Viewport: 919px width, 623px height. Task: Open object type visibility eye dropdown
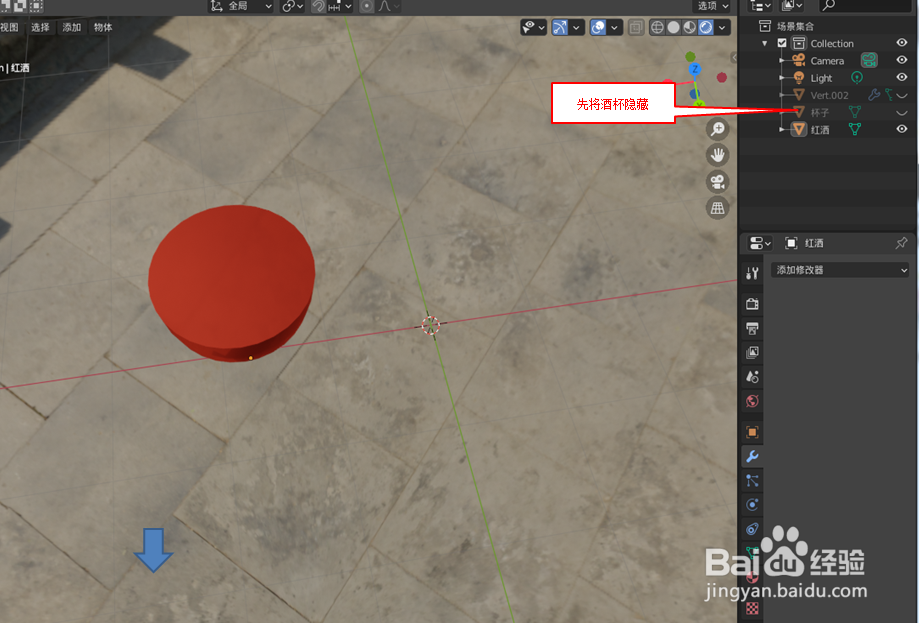coord(533,27)
